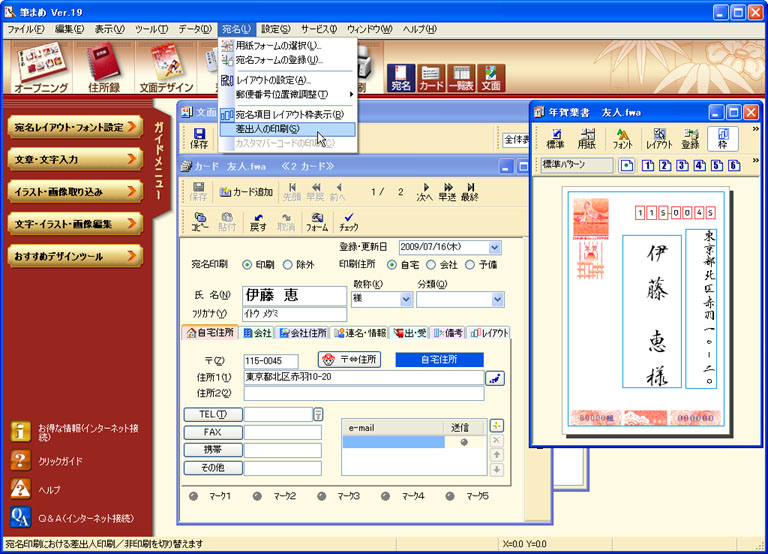Click the 〒⇔住所 postal code conversion button
The height and width of the screenshot is (554, 768).
pos(350,359)
